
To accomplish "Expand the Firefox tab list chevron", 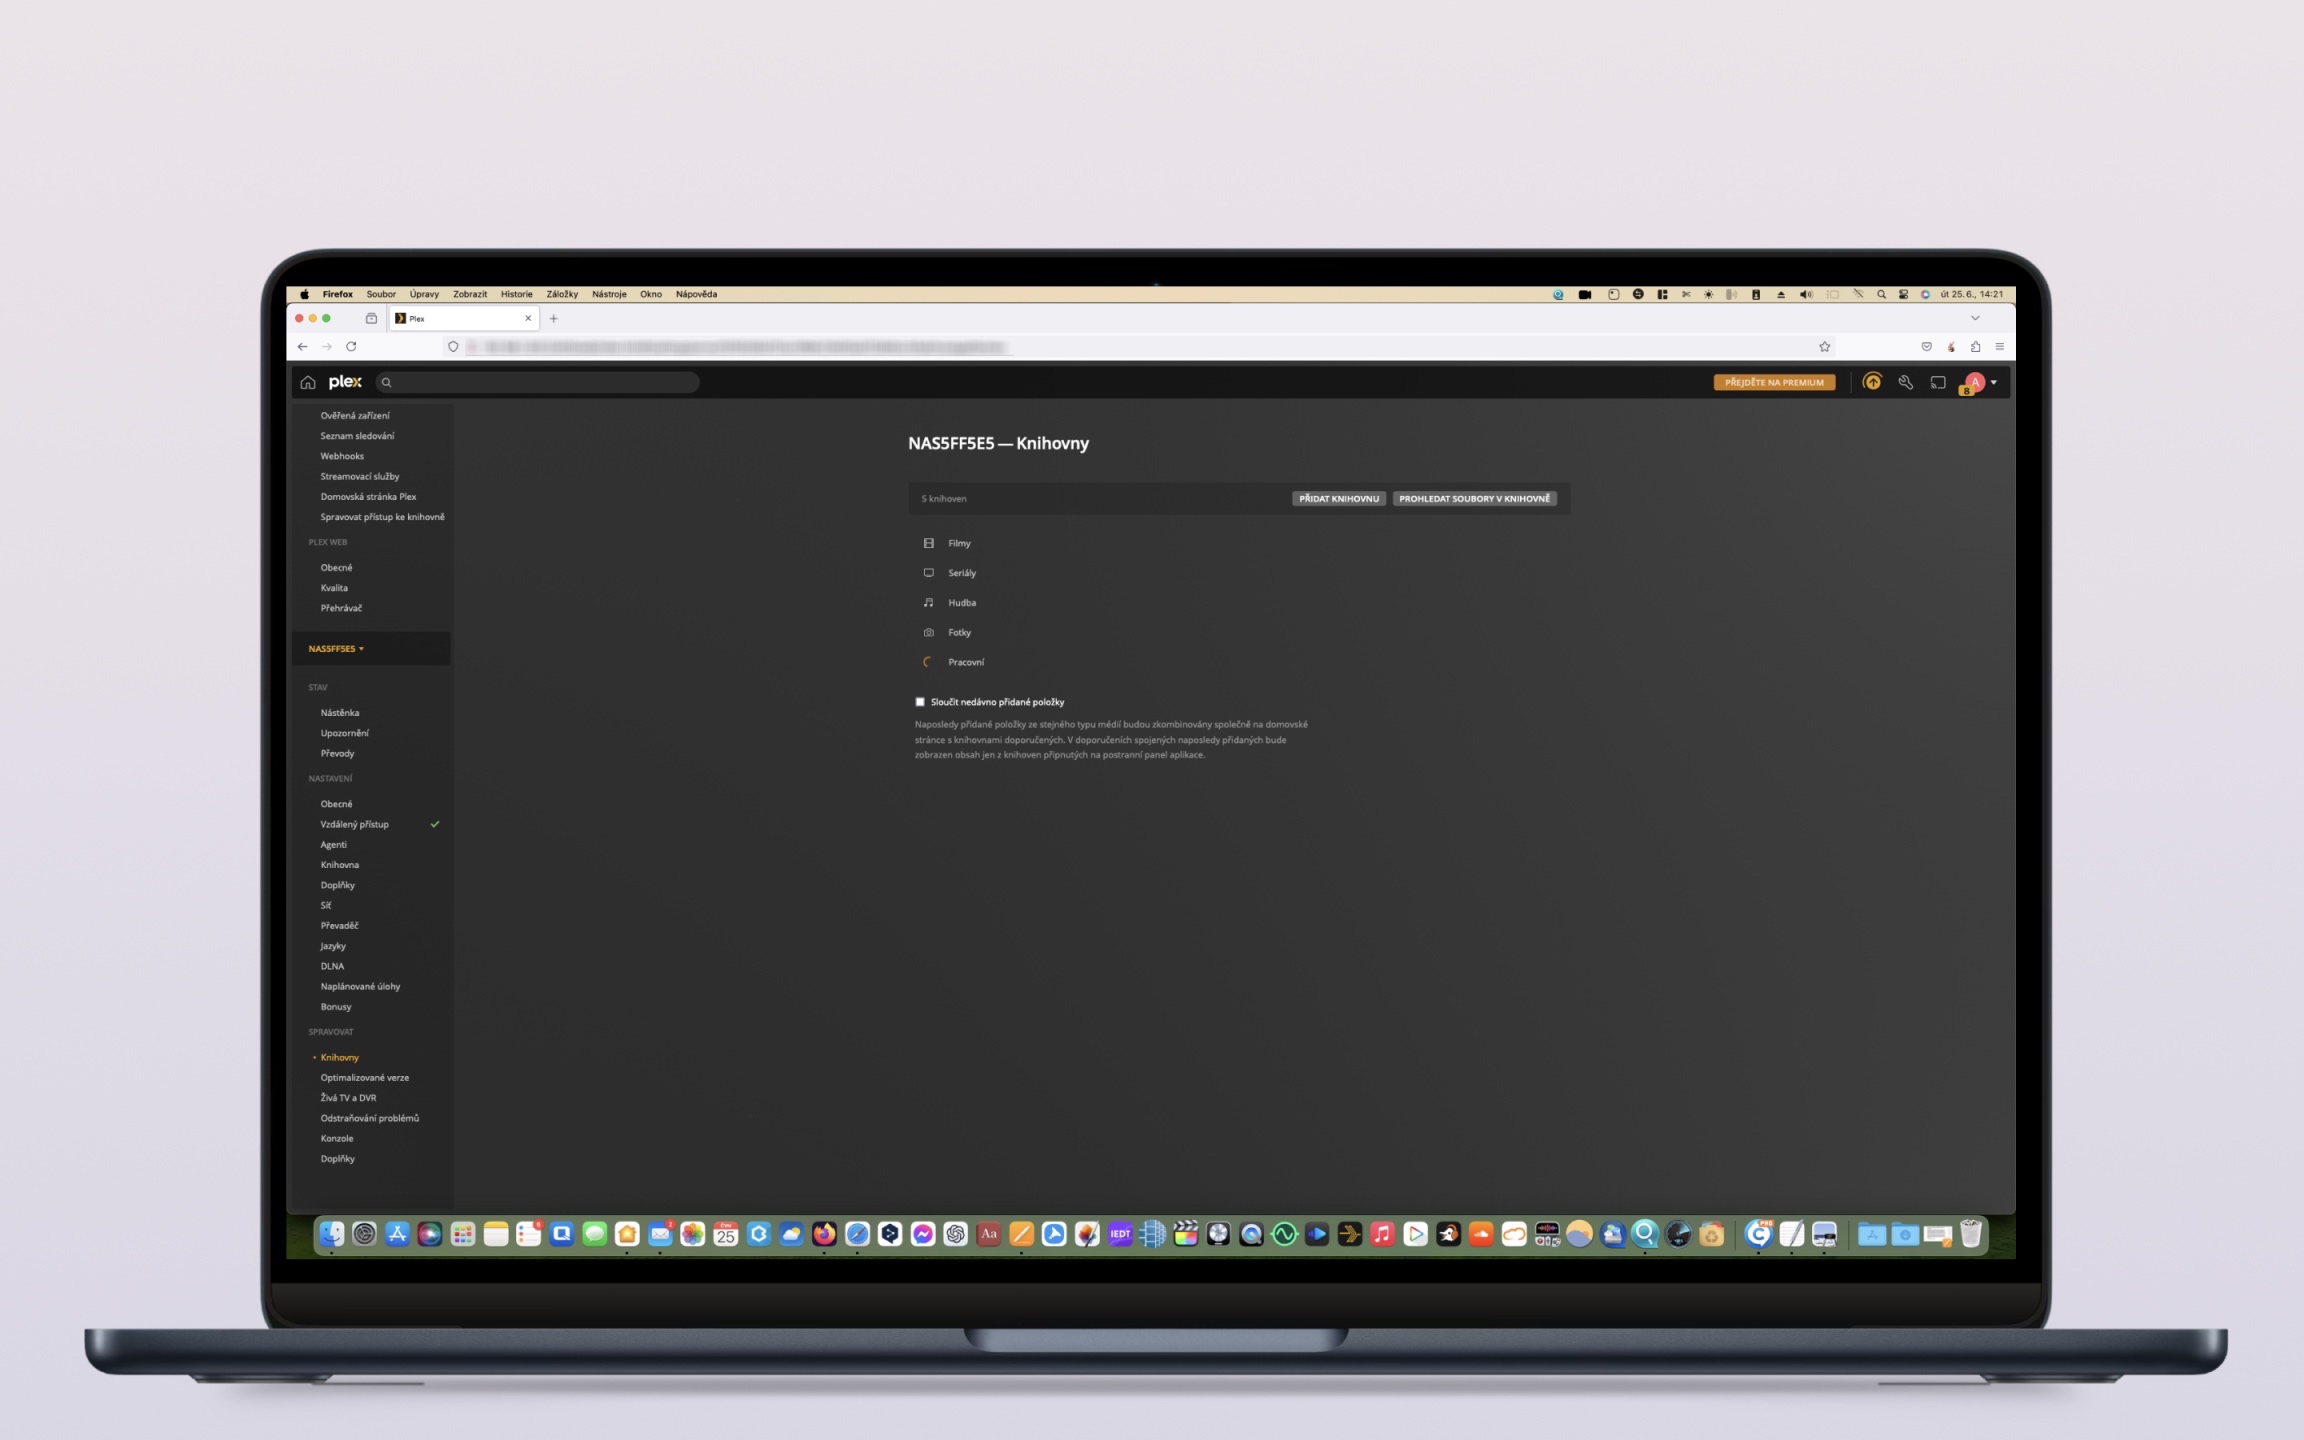I will point(1975,318).
